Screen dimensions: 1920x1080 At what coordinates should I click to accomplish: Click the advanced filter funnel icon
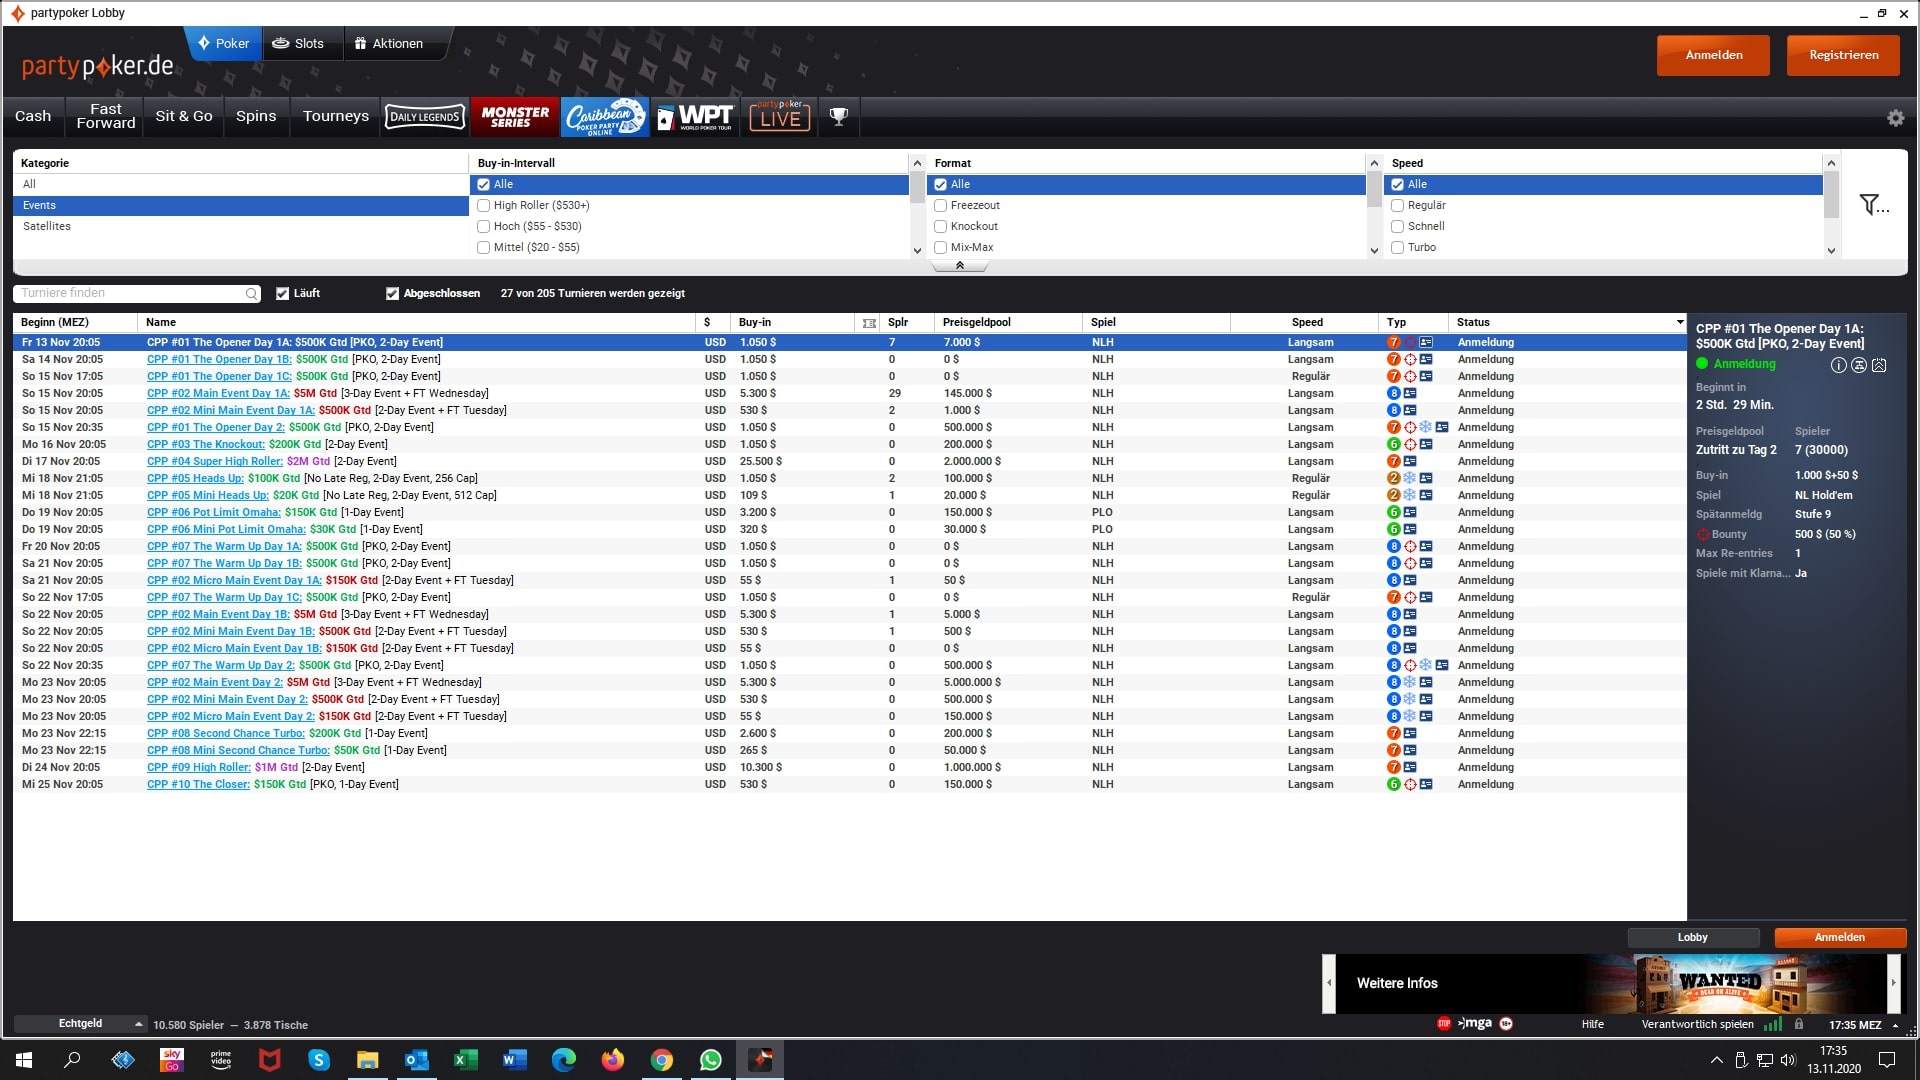click(x=1871, y=205)
